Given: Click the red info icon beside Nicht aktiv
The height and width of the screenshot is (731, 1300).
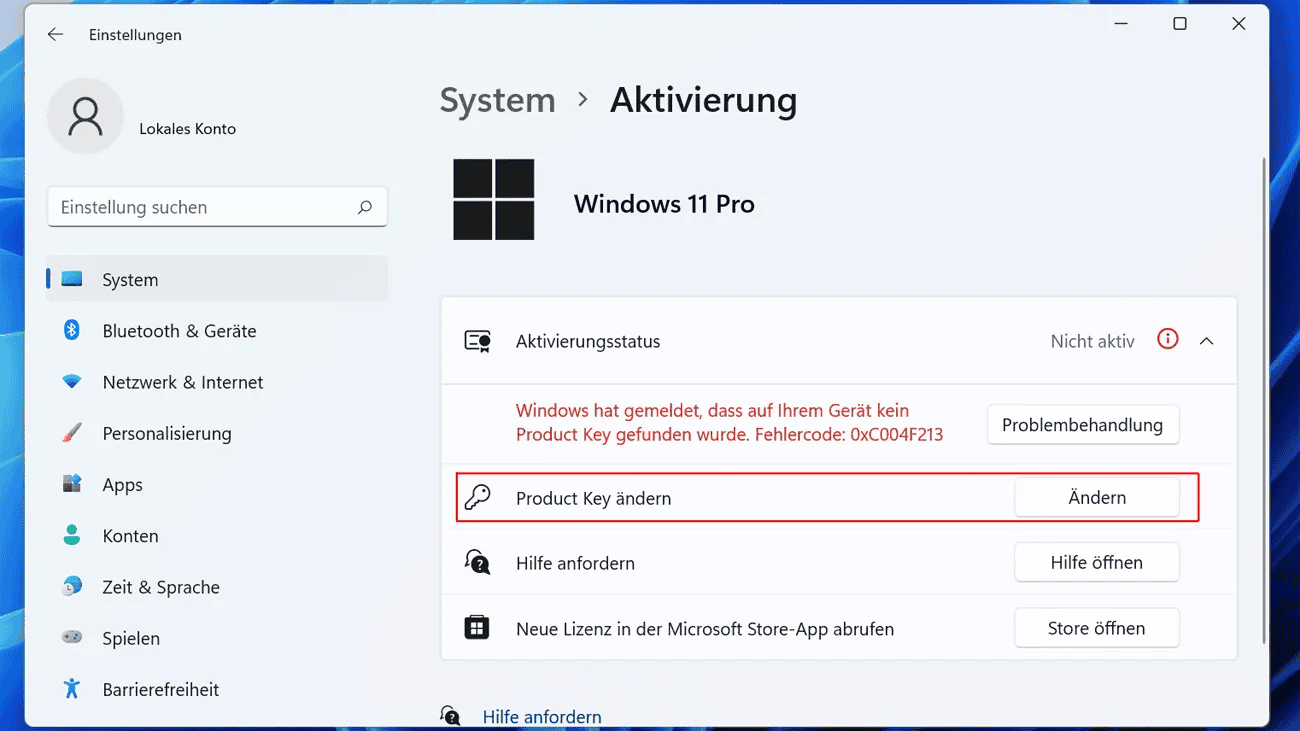Looking at the screenshot, I should coord(1167,340).
